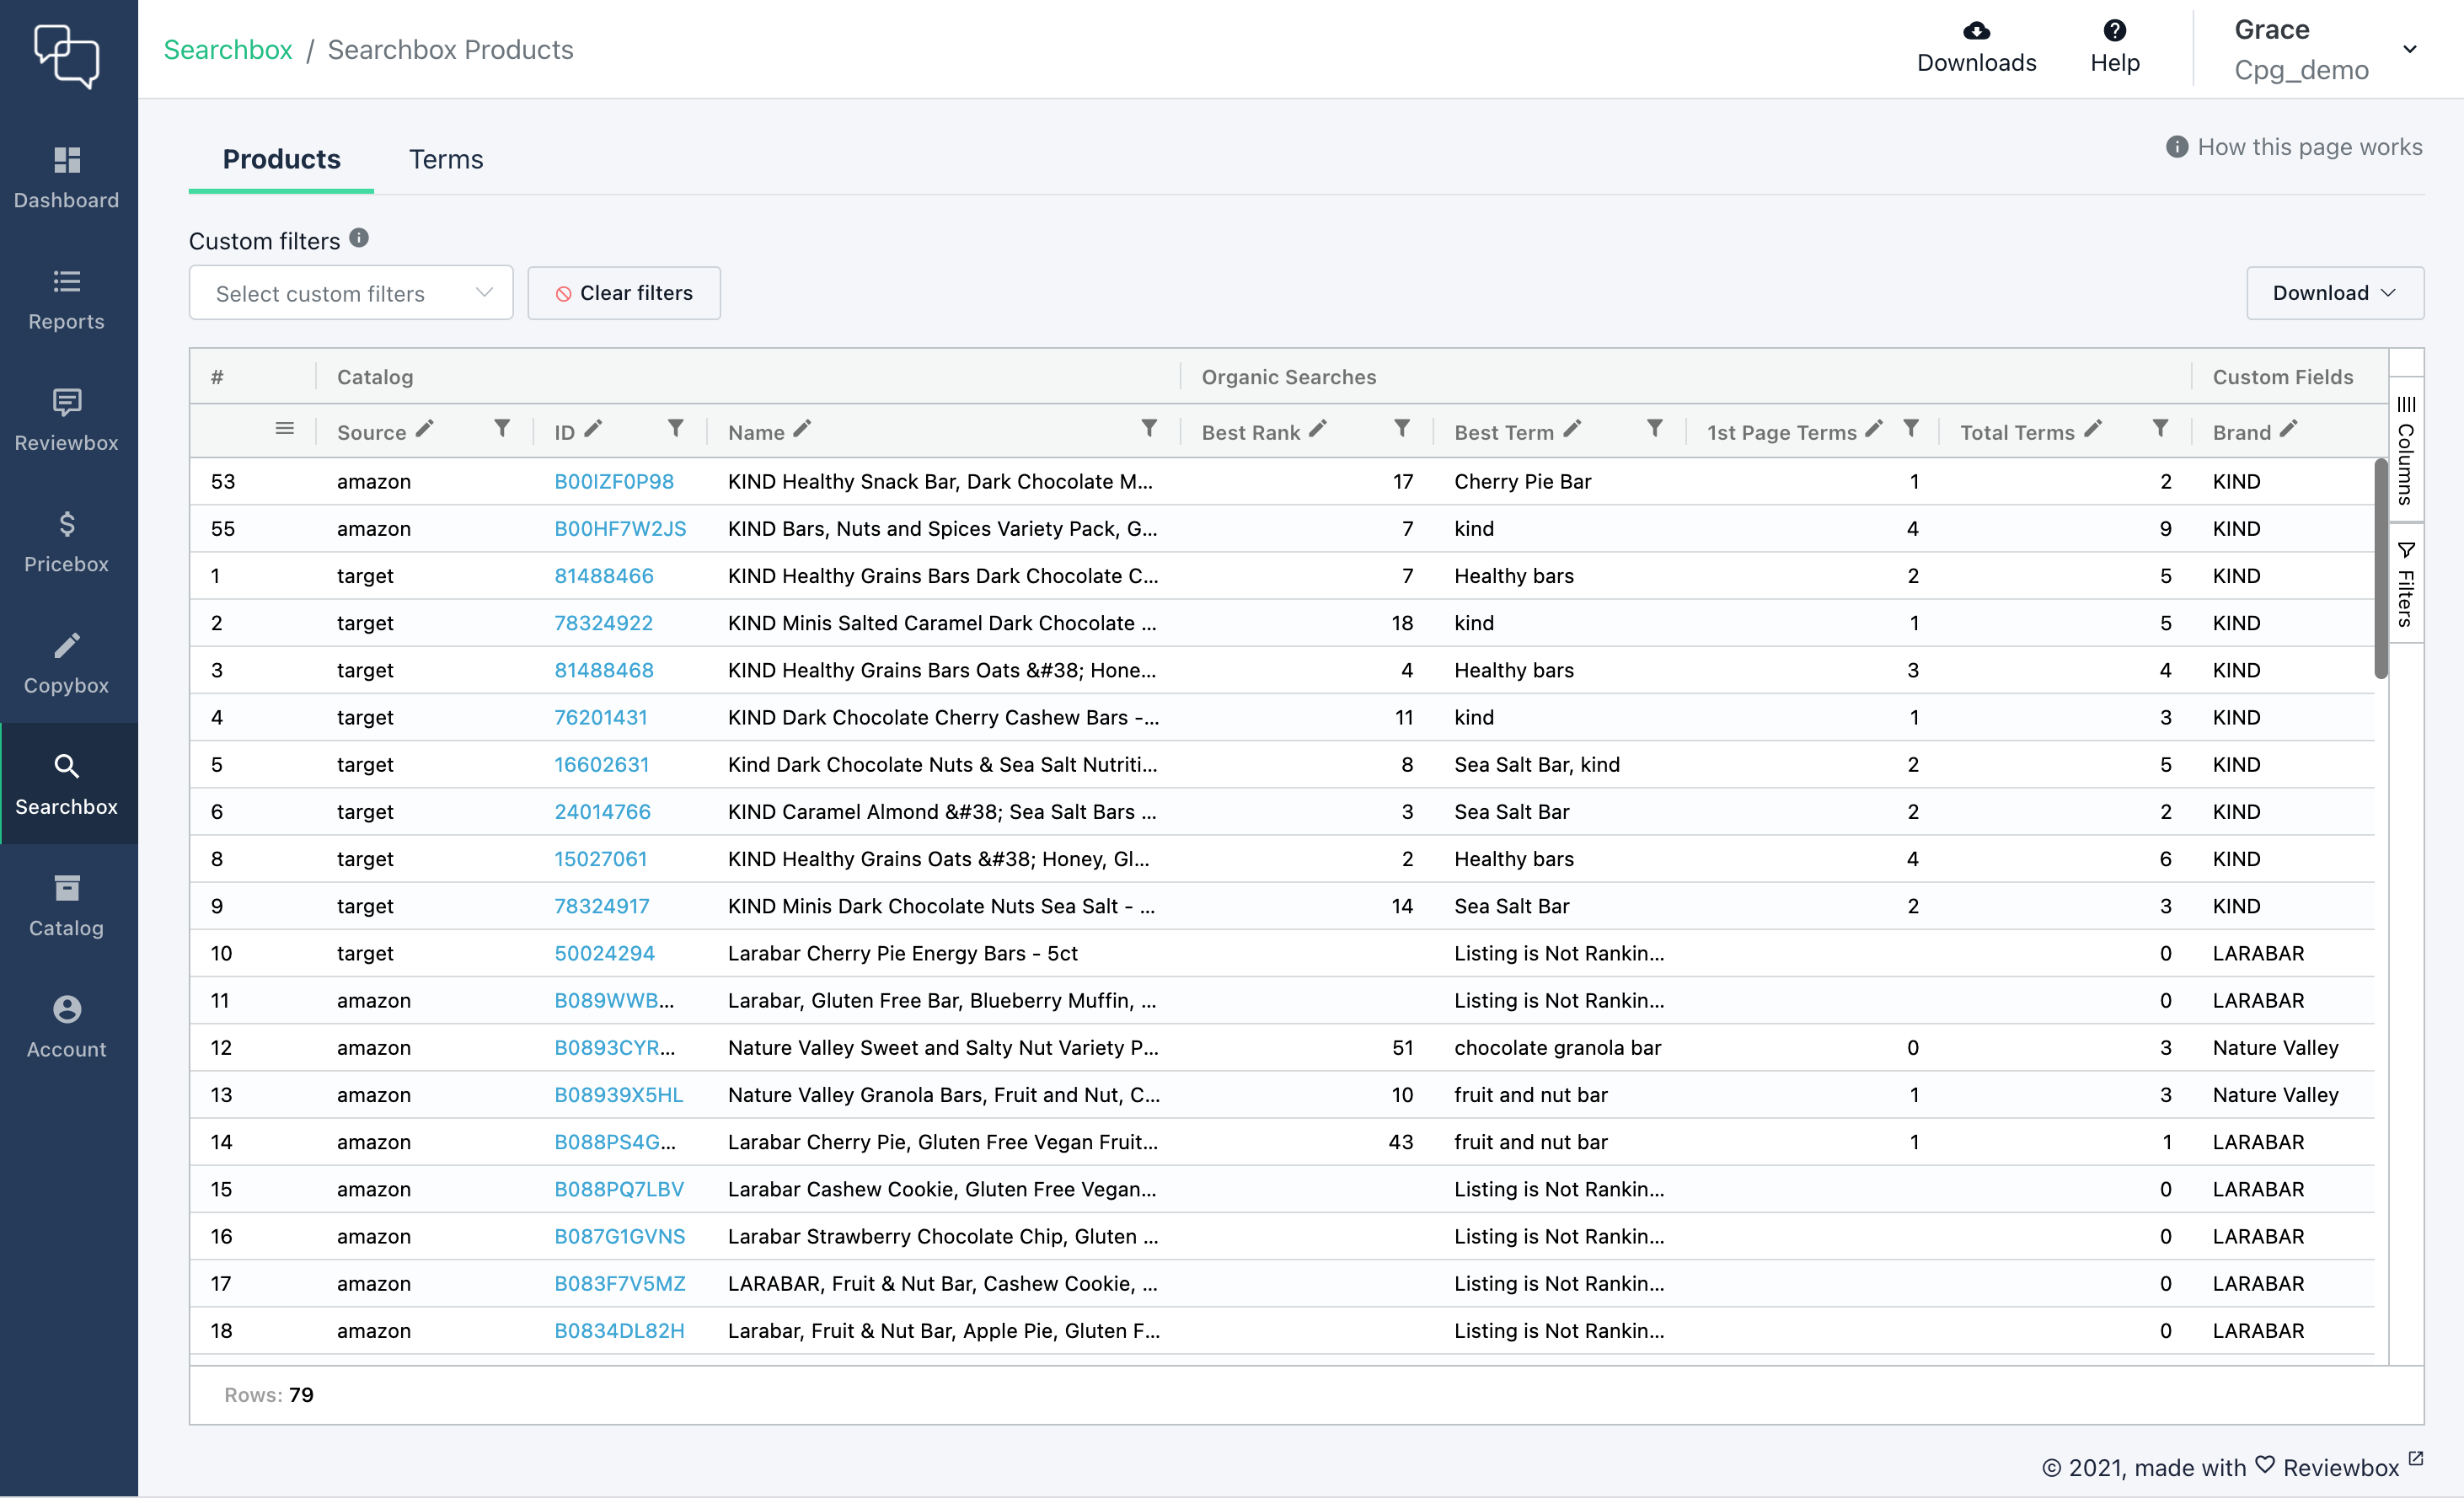2464x1498 pixels.
Task: Open filter icon on Name column
Action: (1149, 429)
